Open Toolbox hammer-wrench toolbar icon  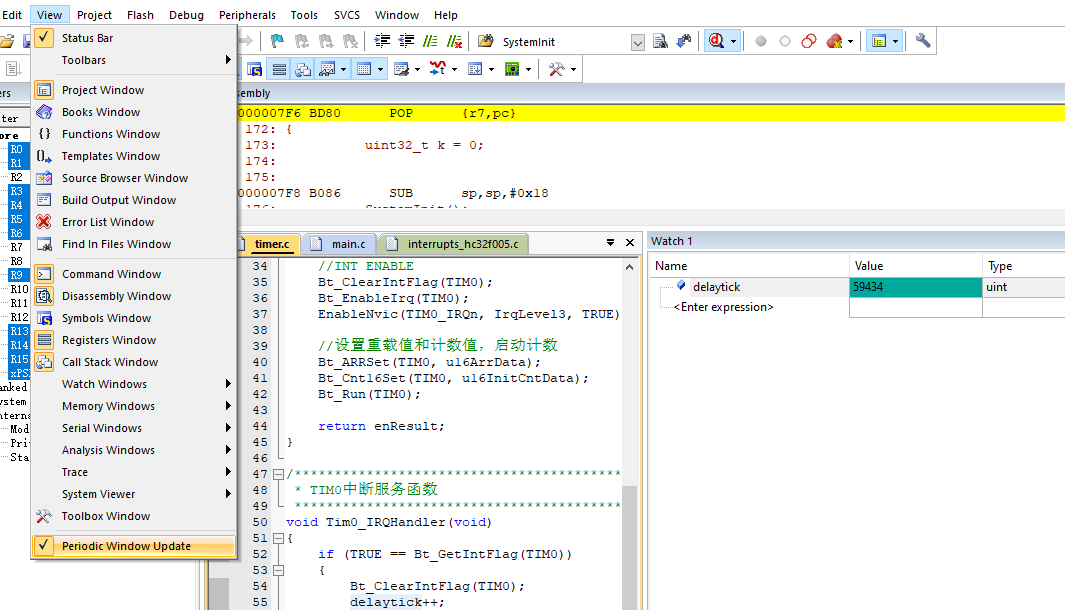click(556, 69)
